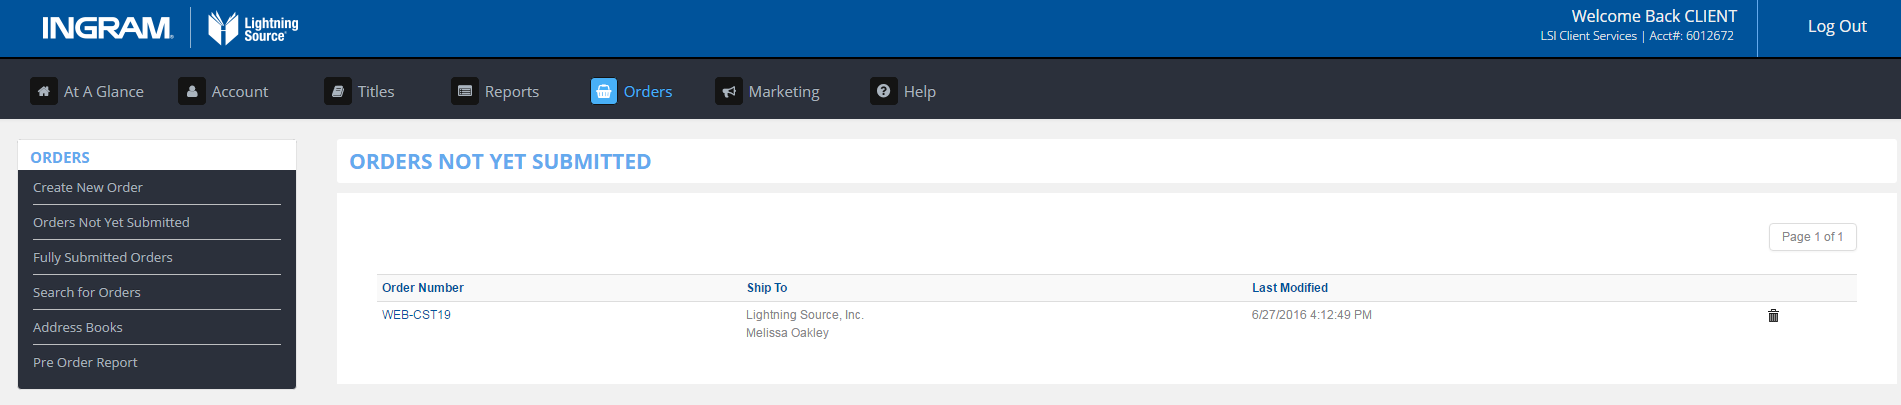Click the Titles book icon

[x=337, y=91]
